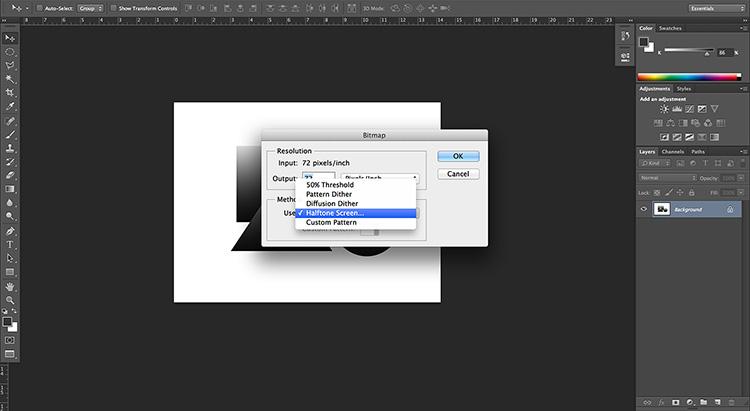
Task: Select the Magic Wand tool
Action: [x=10, y=79]
